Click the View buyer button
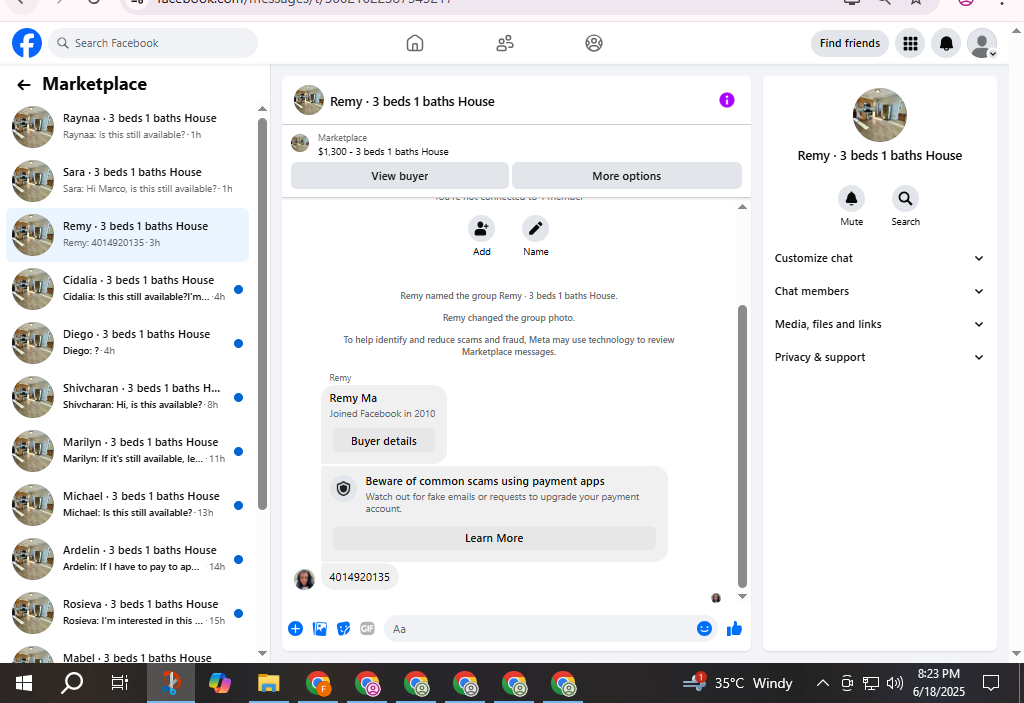Viewport: 1024px width, 703px height. click(x=400, y=176)
